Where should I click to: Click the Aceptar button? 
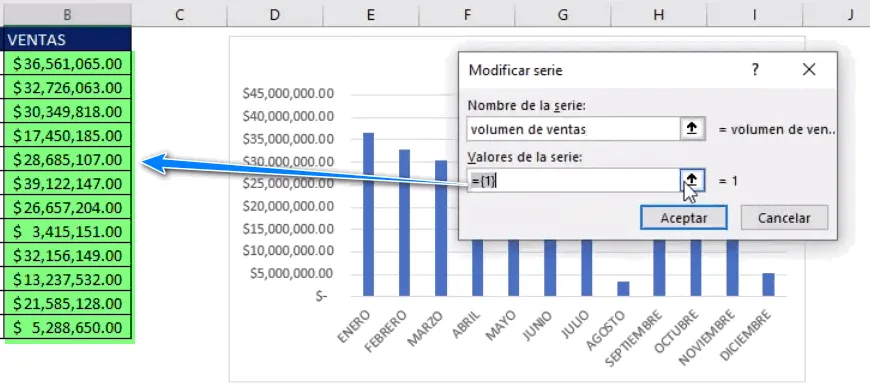pos(684,217)
